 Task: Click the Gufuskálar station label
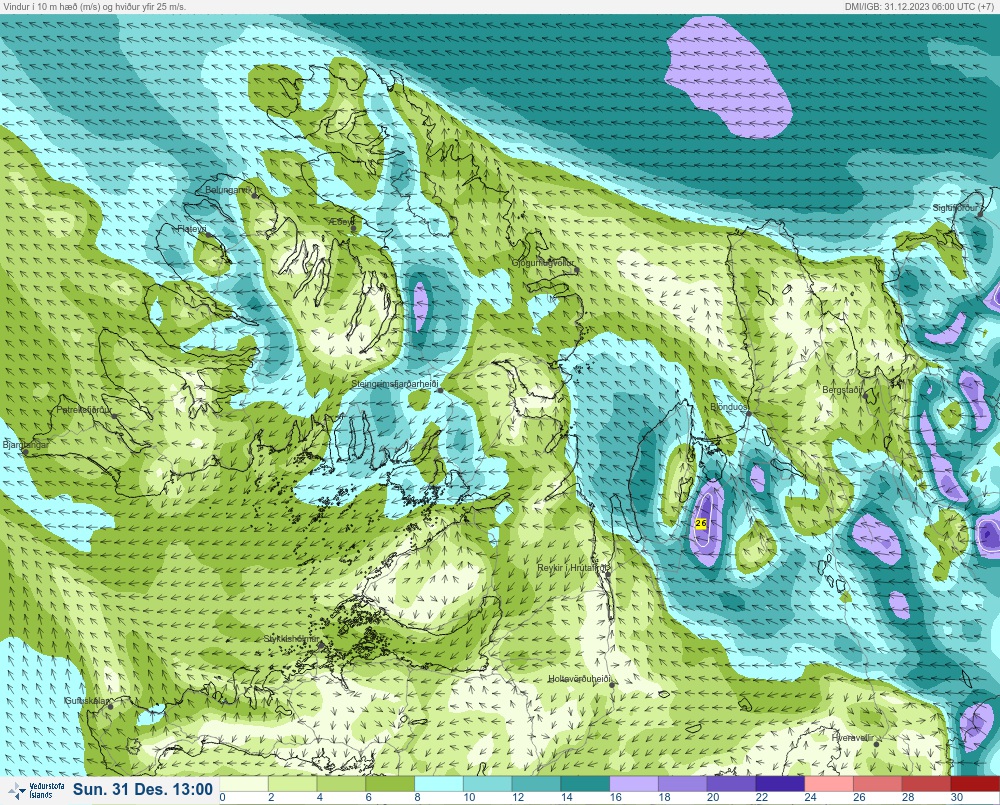(x=87, y=700)
